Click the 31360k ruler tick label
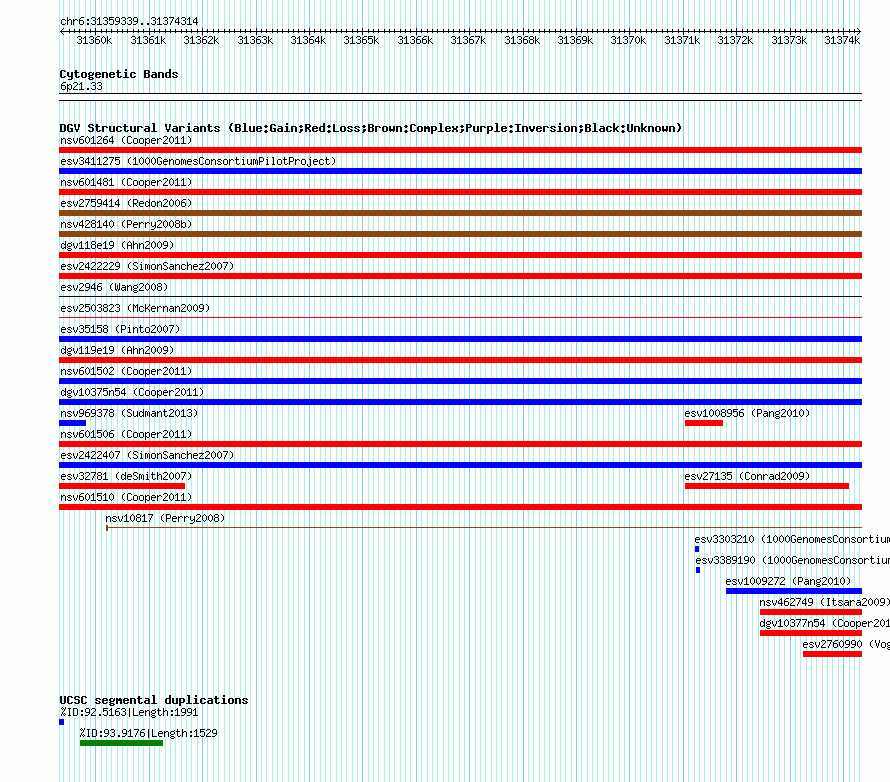The height and width of the screenshot is (782, 890). coord(94,40)
